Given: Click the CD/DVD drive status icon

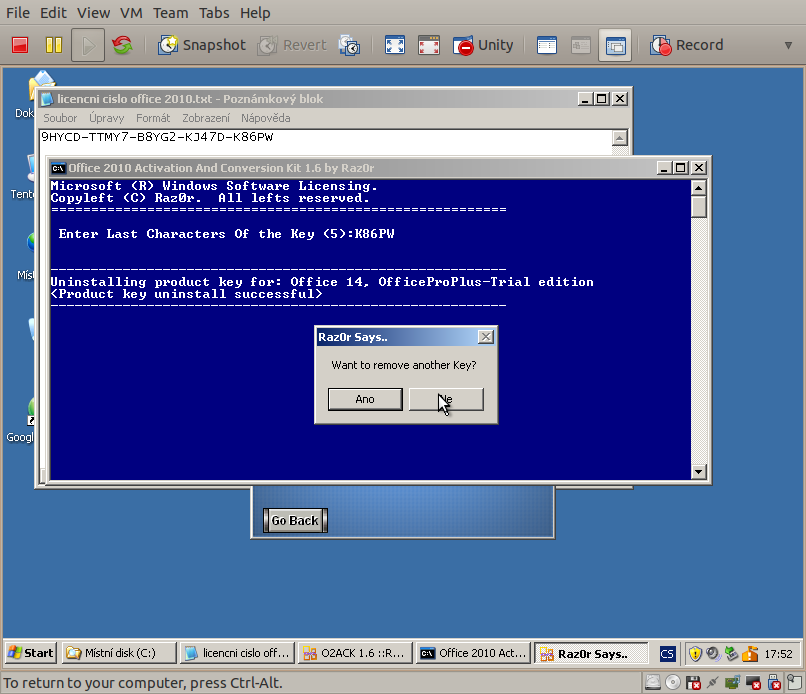Looking at the screenshot, I should tap(673, 682).
